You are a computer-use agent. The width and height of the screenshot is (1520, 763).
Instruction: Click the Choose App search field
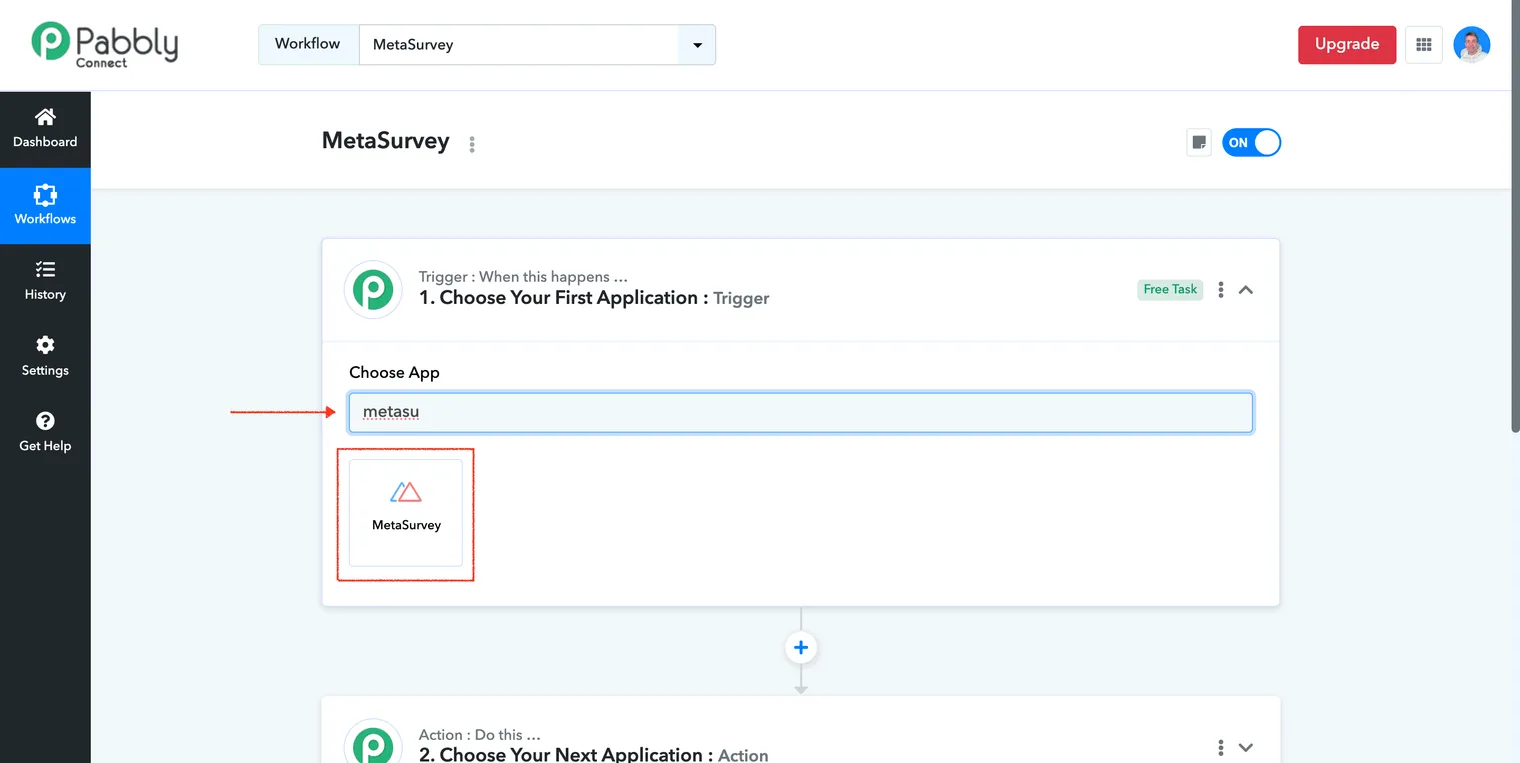click(800, 412)
